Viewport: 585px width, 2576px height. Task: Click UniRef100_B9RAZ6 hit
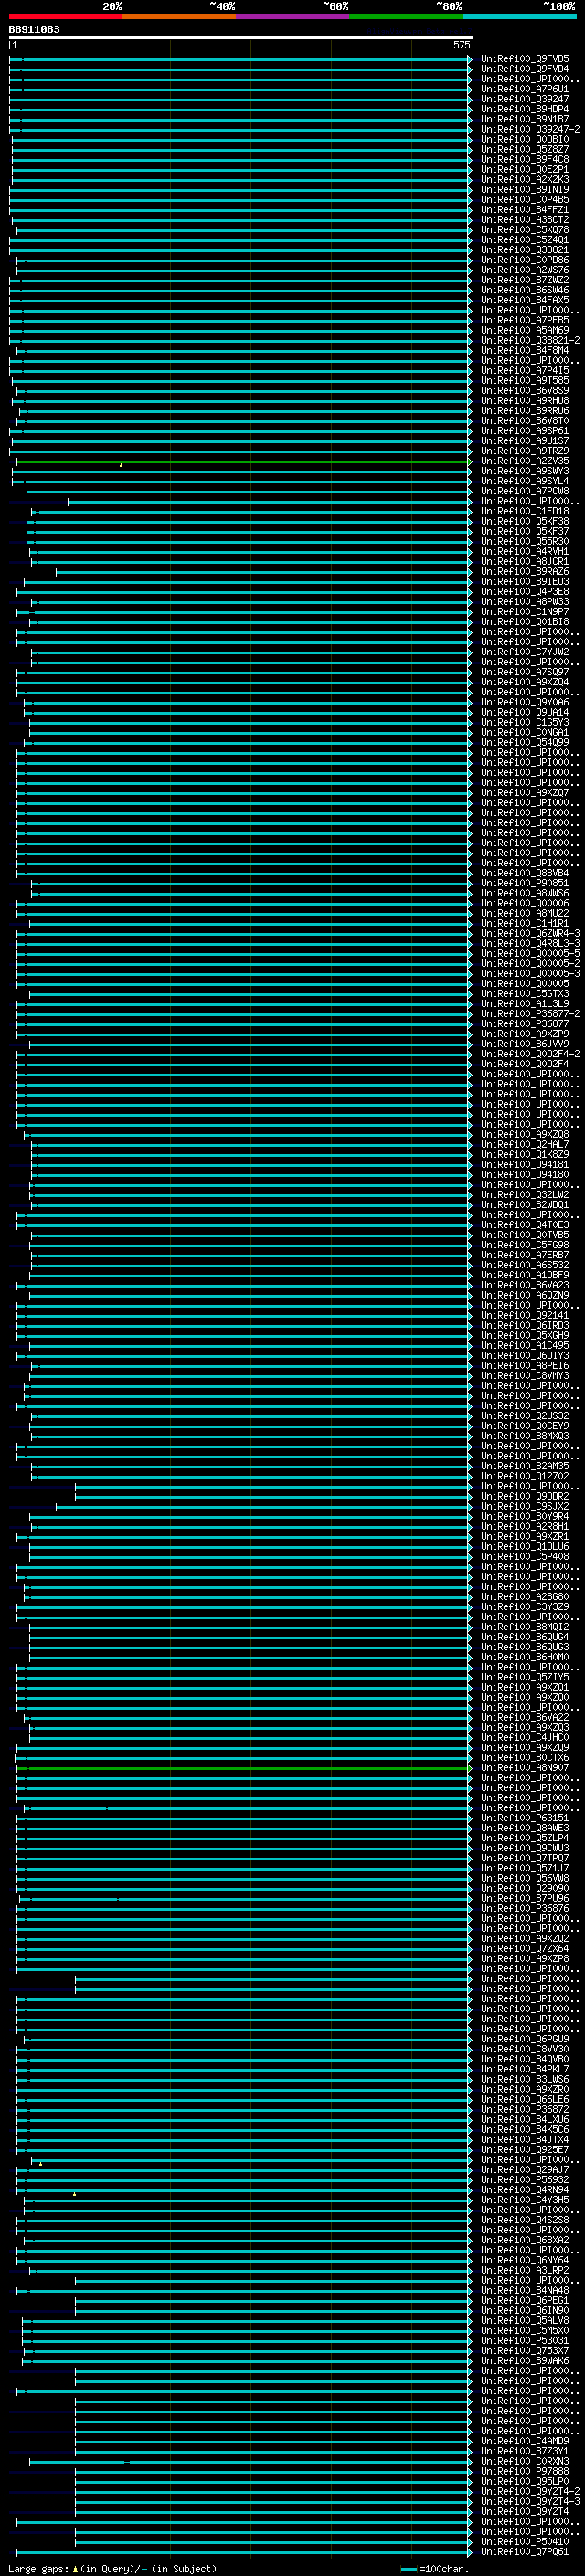pos(525,572)
